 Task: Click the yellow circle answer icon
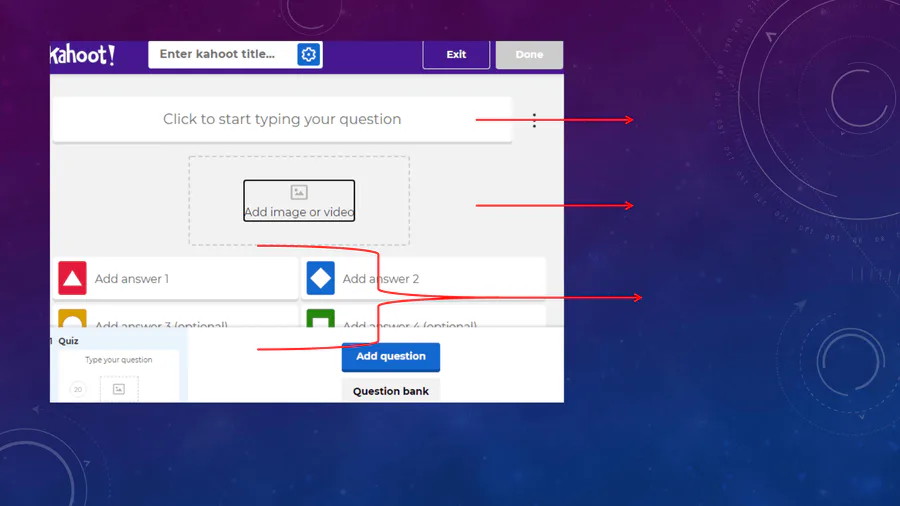[x=72, y=319]
